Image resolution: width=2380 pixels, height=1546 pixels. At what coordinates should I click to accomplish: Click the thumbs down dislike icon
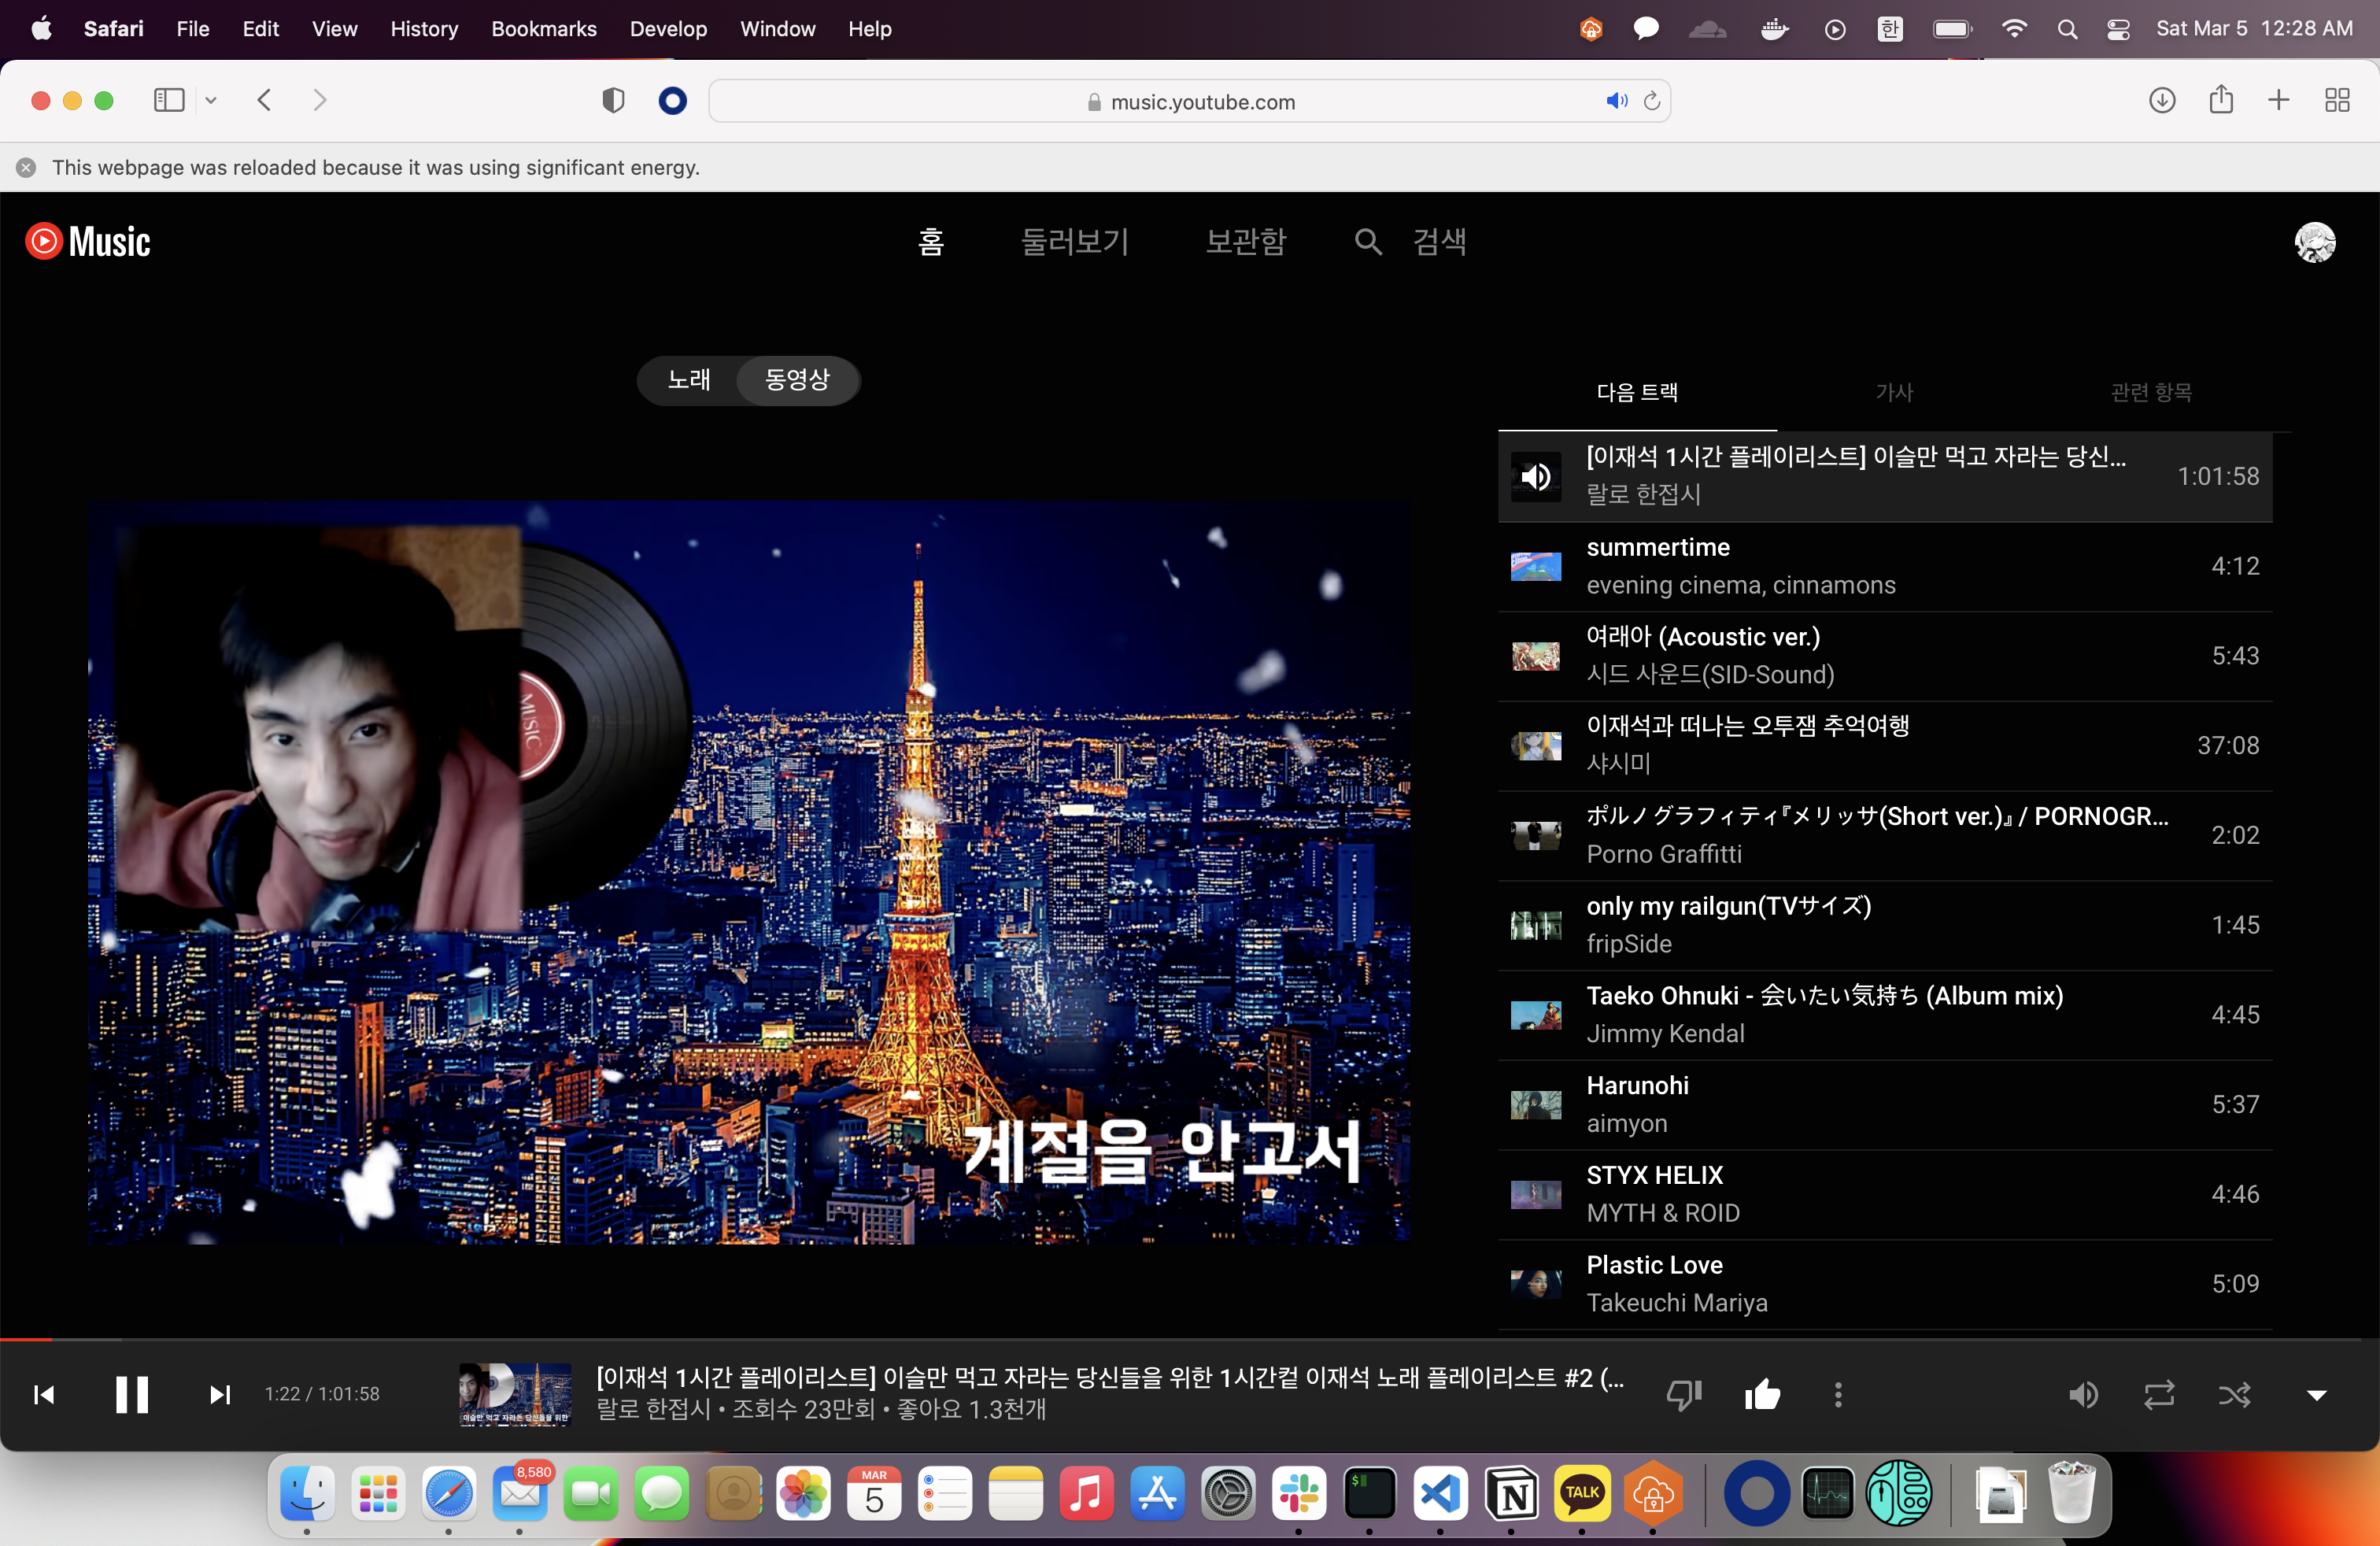tap(1684, 1394)
